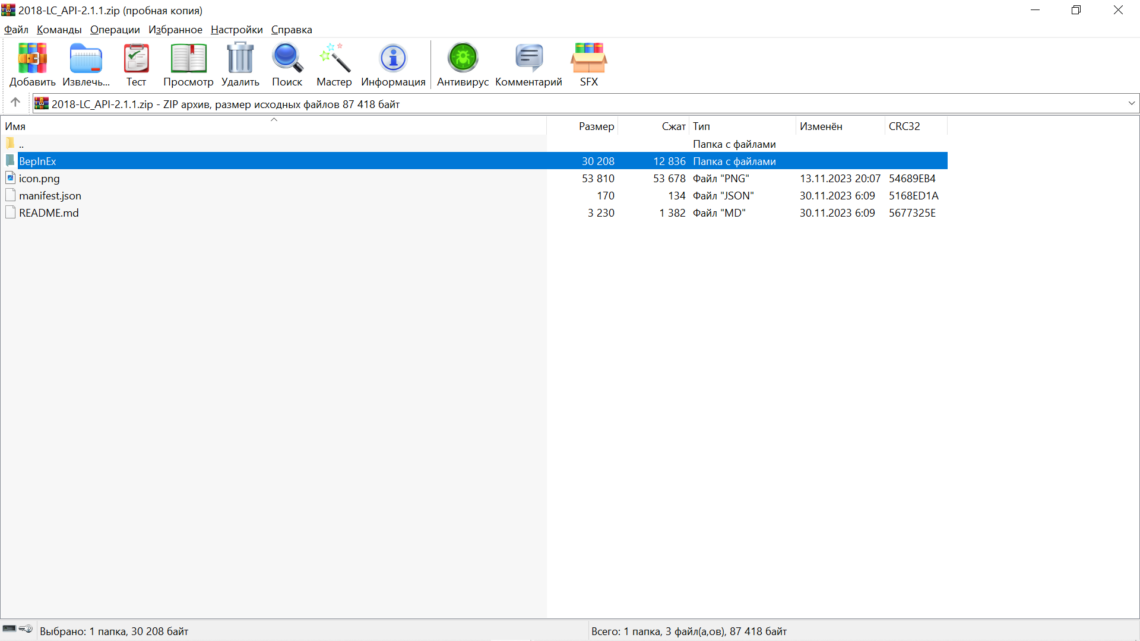Image resolution: width=1140 pixels, height=641 pixels.
Task: Open the Файл menu
Action: click(16, 30)
